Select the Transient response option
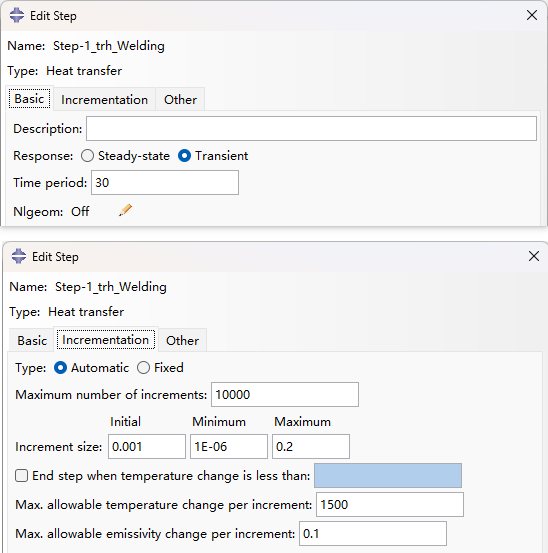This screenshot has height=553, width=548. click(184, 156)
